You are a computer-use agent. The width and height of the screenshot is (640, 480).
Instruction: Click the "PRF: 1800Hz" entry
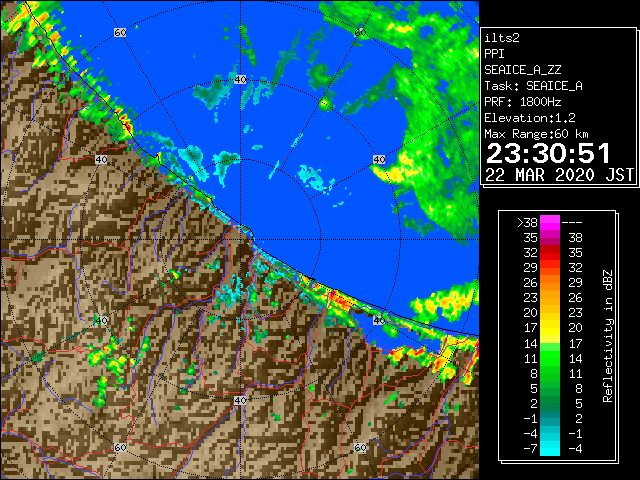[523, 102]
